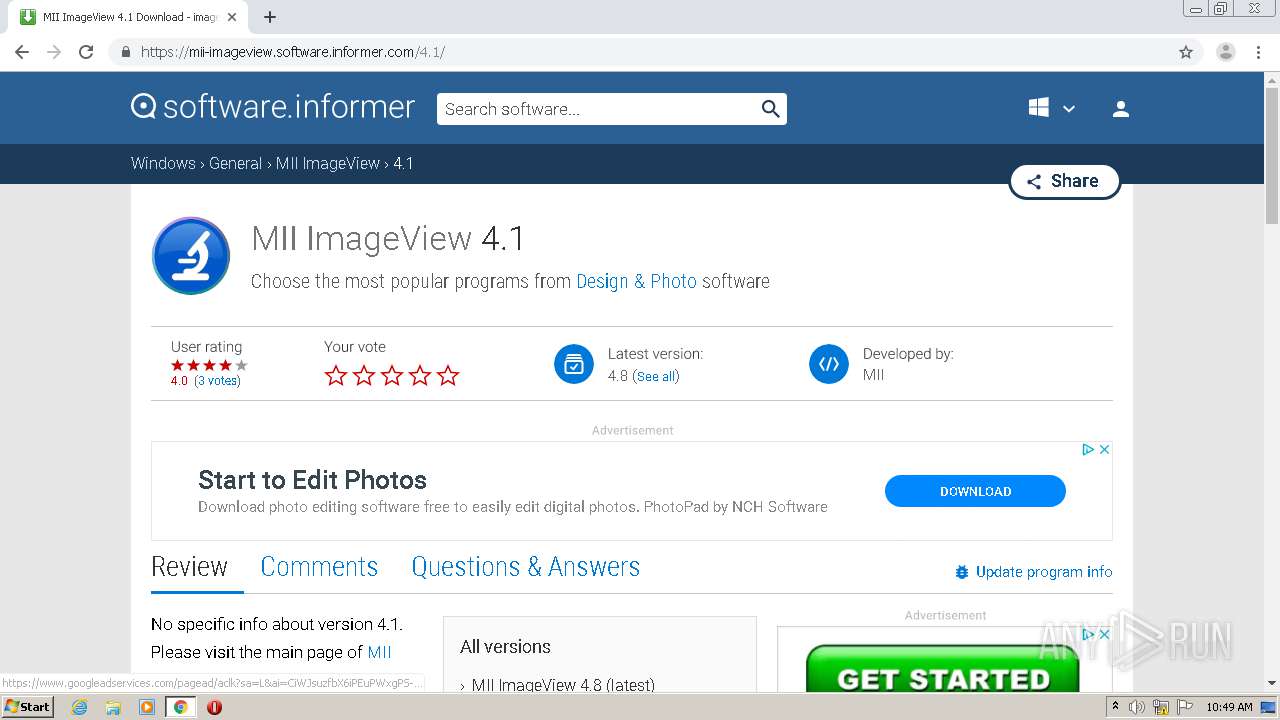This screenshot has width=1280, height=720.
Task: Click the volume speaker tray icon
Action: point(1137,707)
